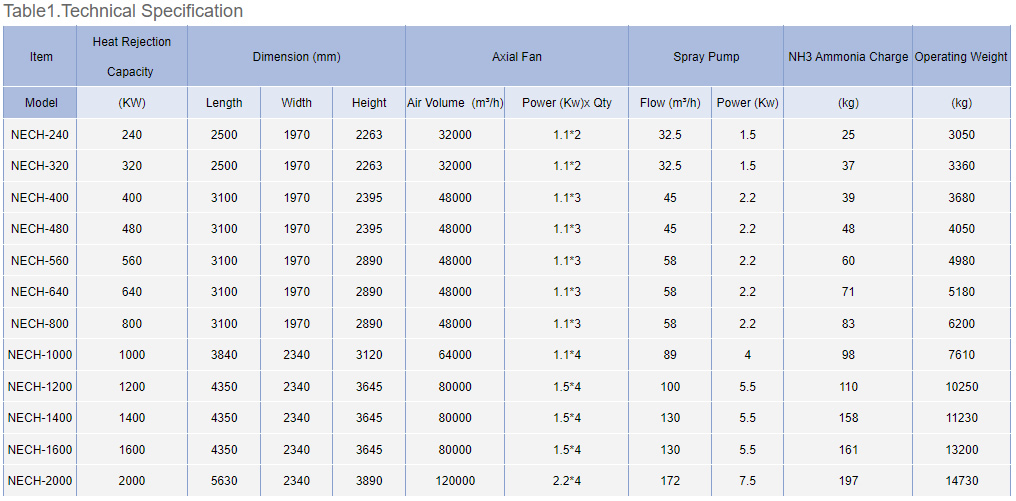
Task: Select the 5630 length value
Action: click(224, 481)
